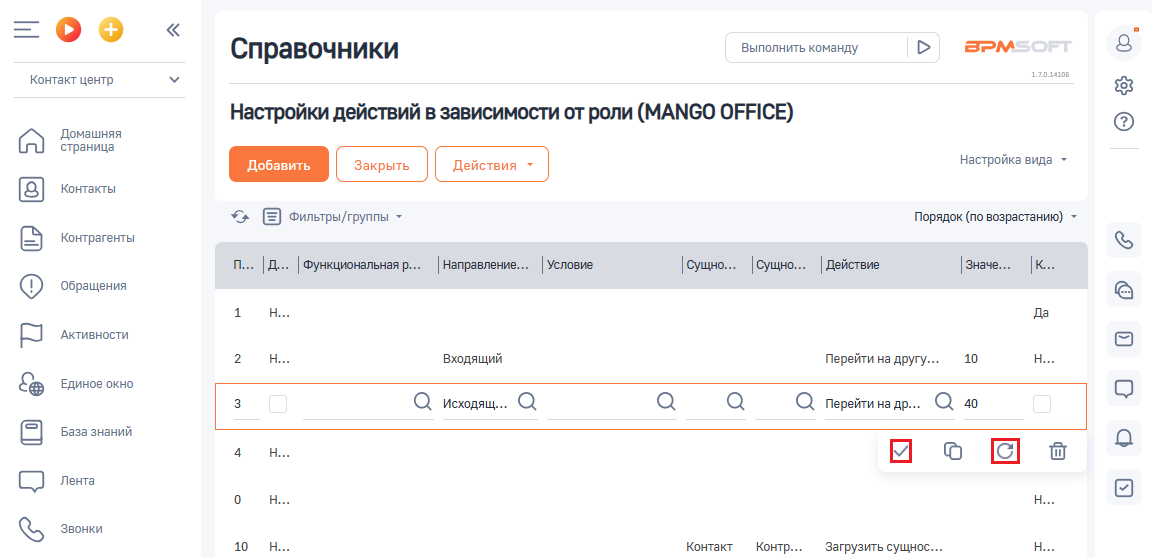Collapse the left panel with the double chevron
Image resolution: width=1152 pixels, height=558 pixels.
tap(173, 29)
